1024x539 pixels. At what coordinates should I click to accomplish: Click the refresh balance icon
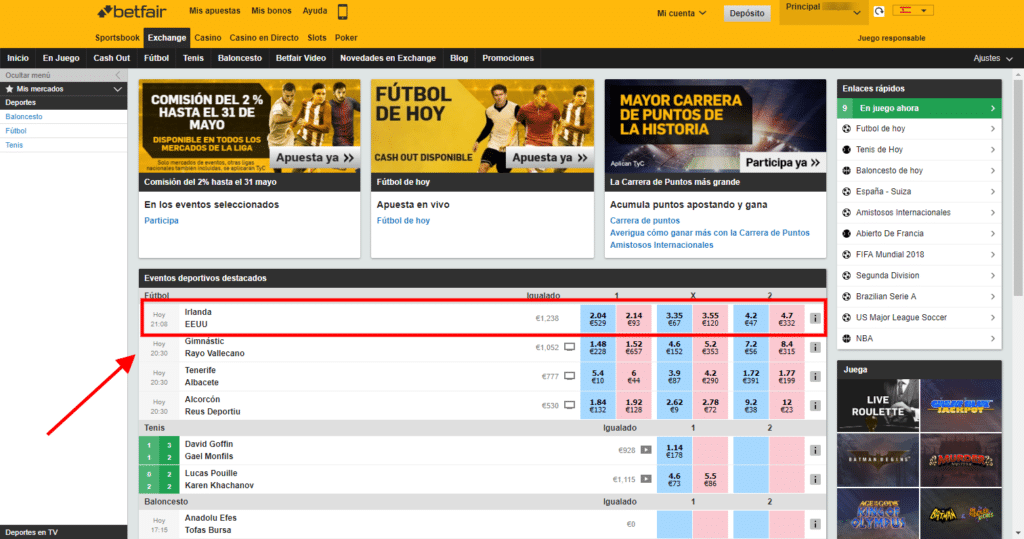[879, 11]
